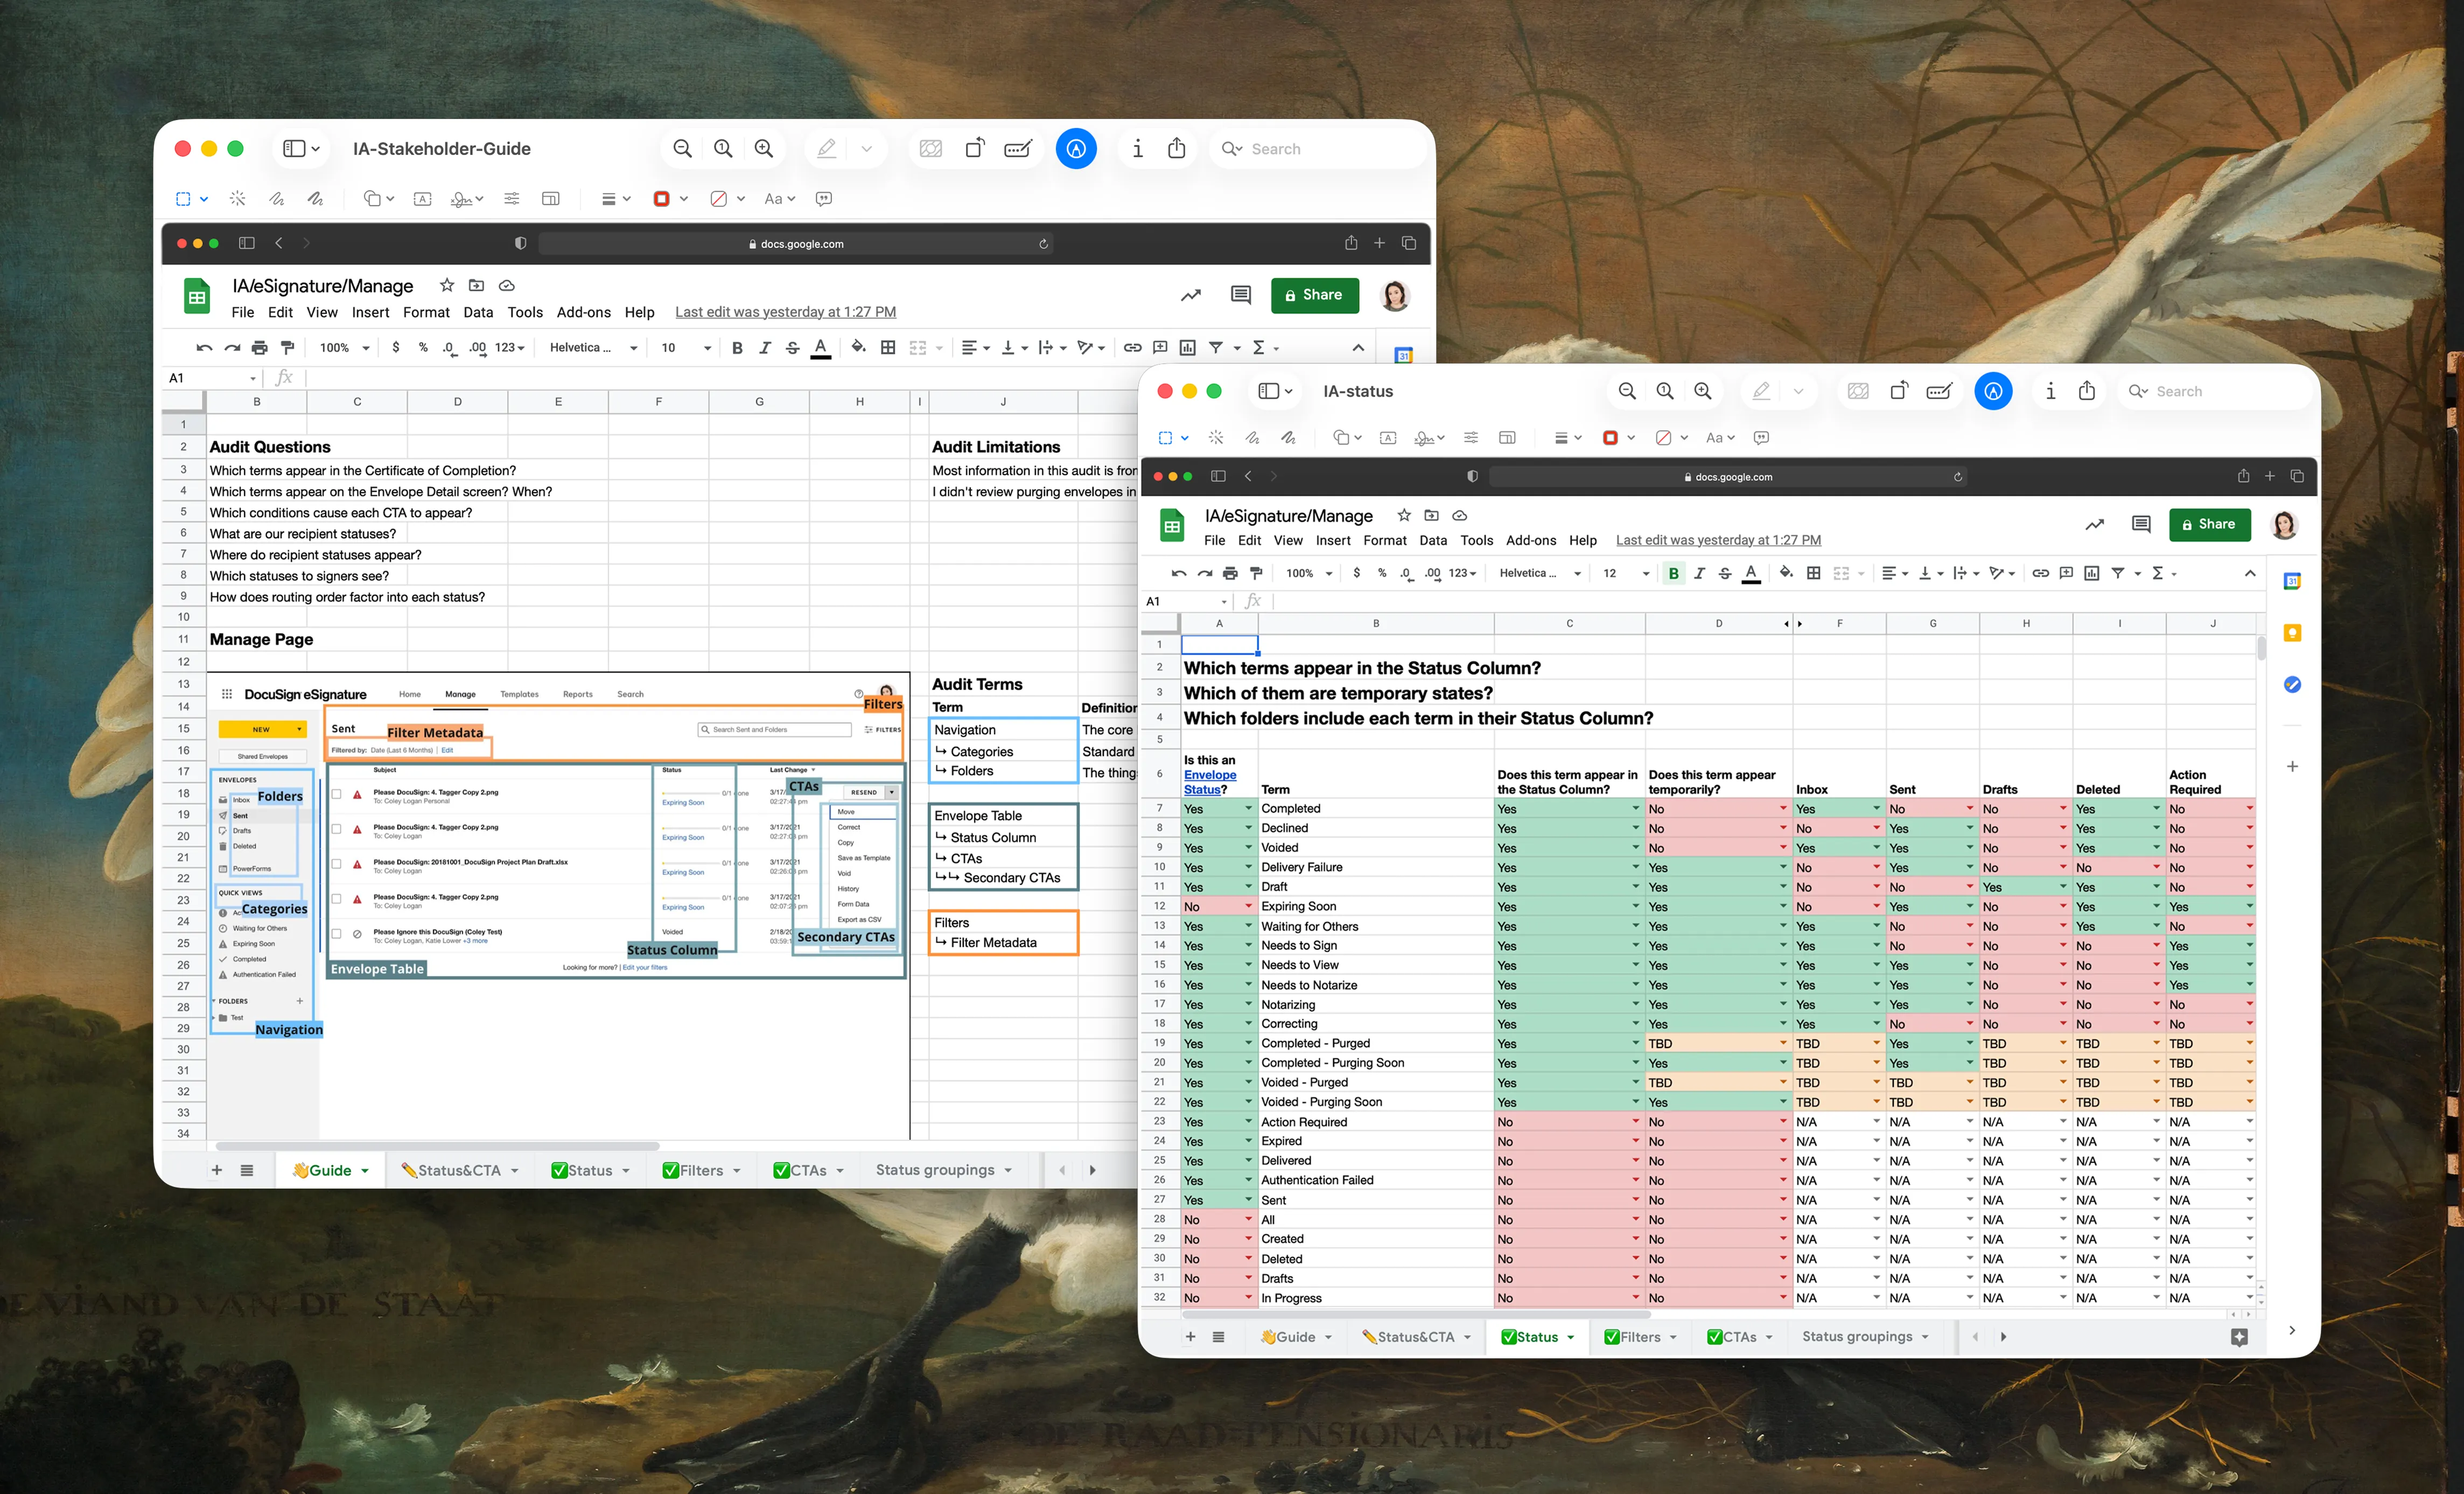Open the Completed row dropdown in column A
Viewport: 2464px width, 1494px height.
[1248, 808]
